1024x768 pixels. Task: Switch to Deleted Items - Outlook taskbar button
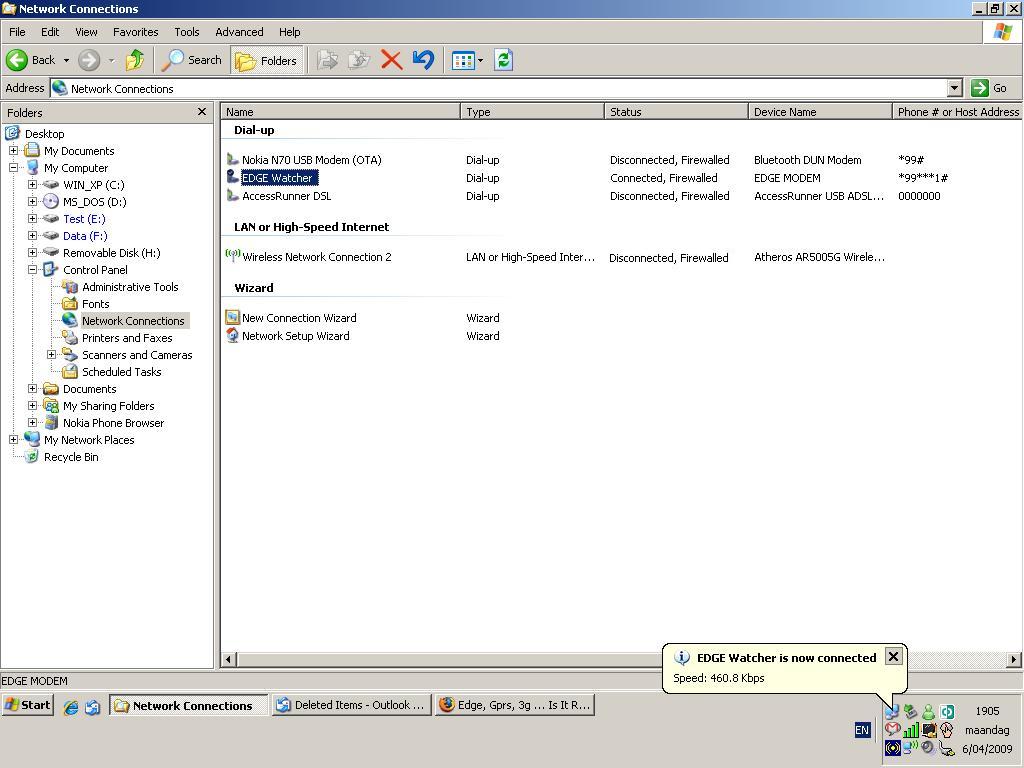click(x=352, y=705)
